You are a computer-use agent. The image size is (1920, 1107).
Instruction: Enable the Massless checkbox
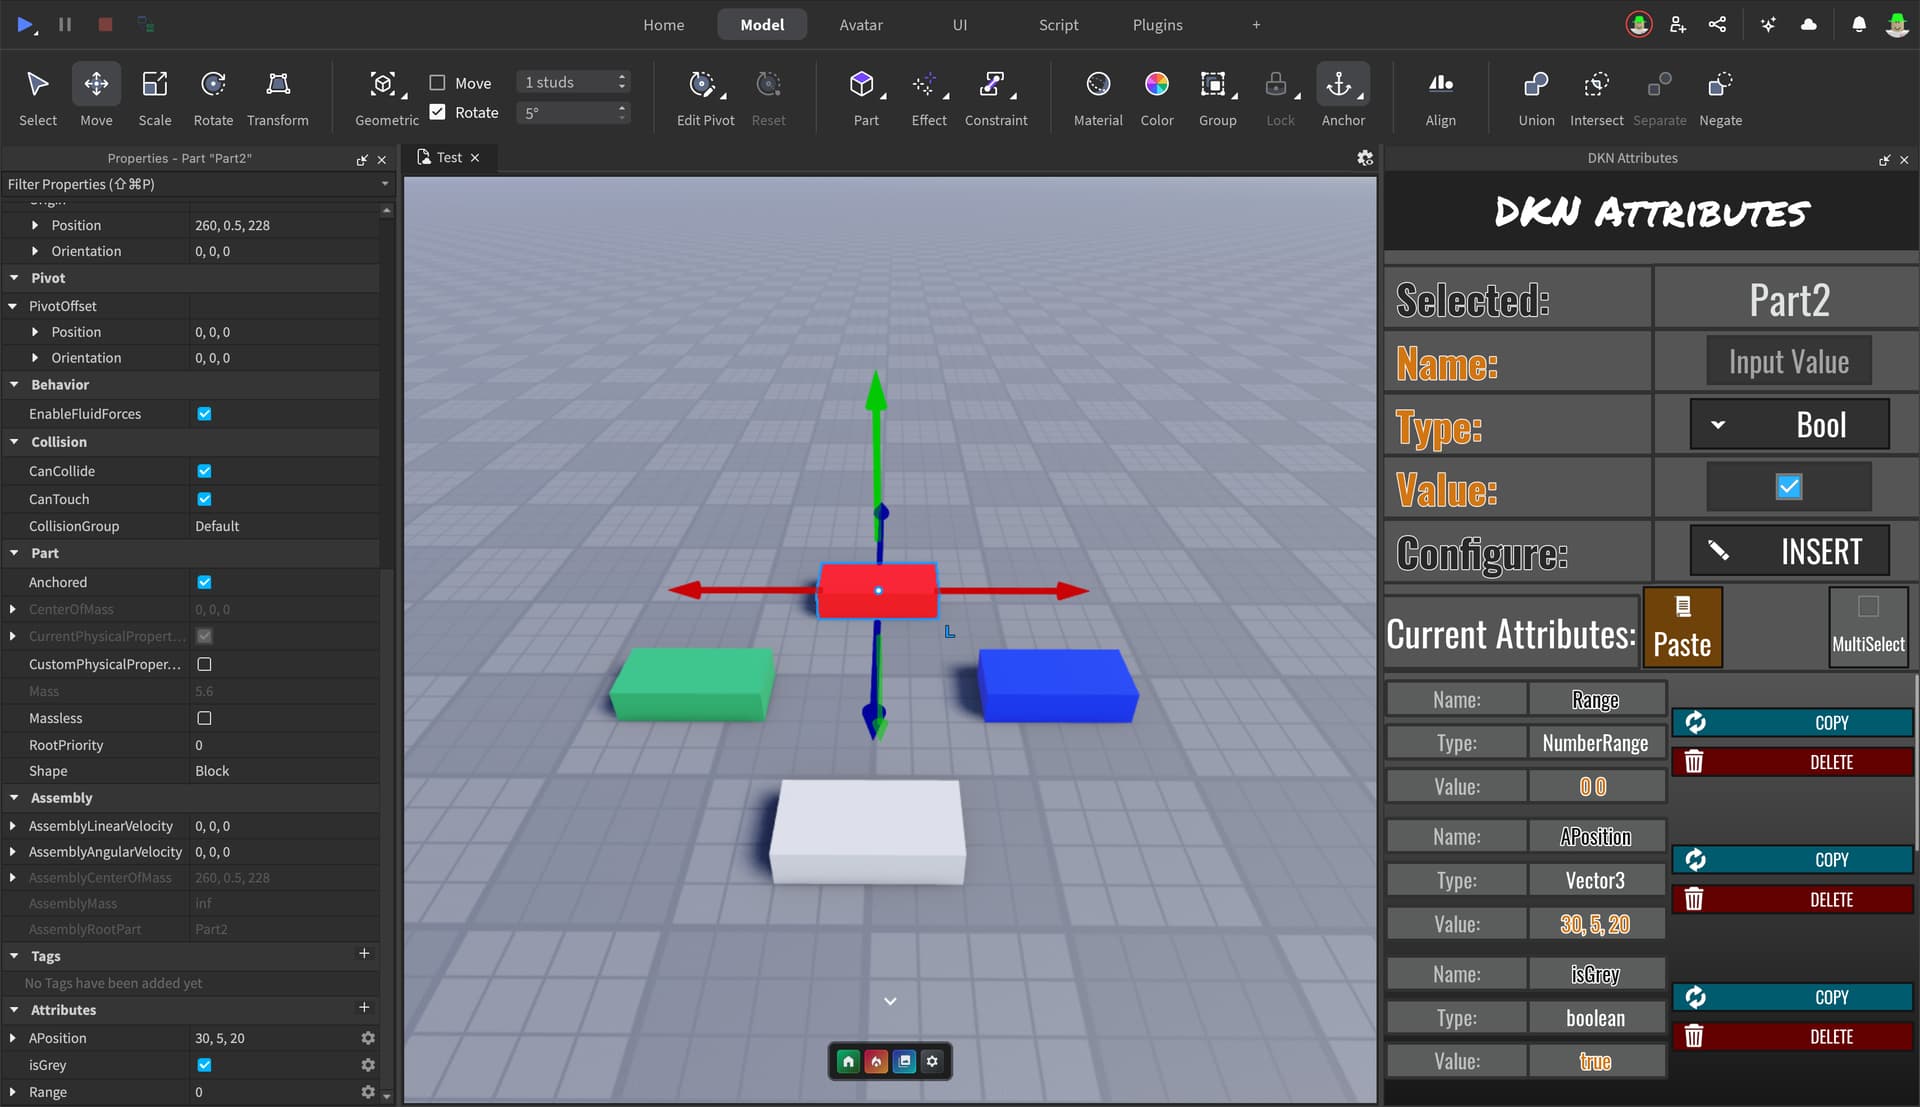204,718
